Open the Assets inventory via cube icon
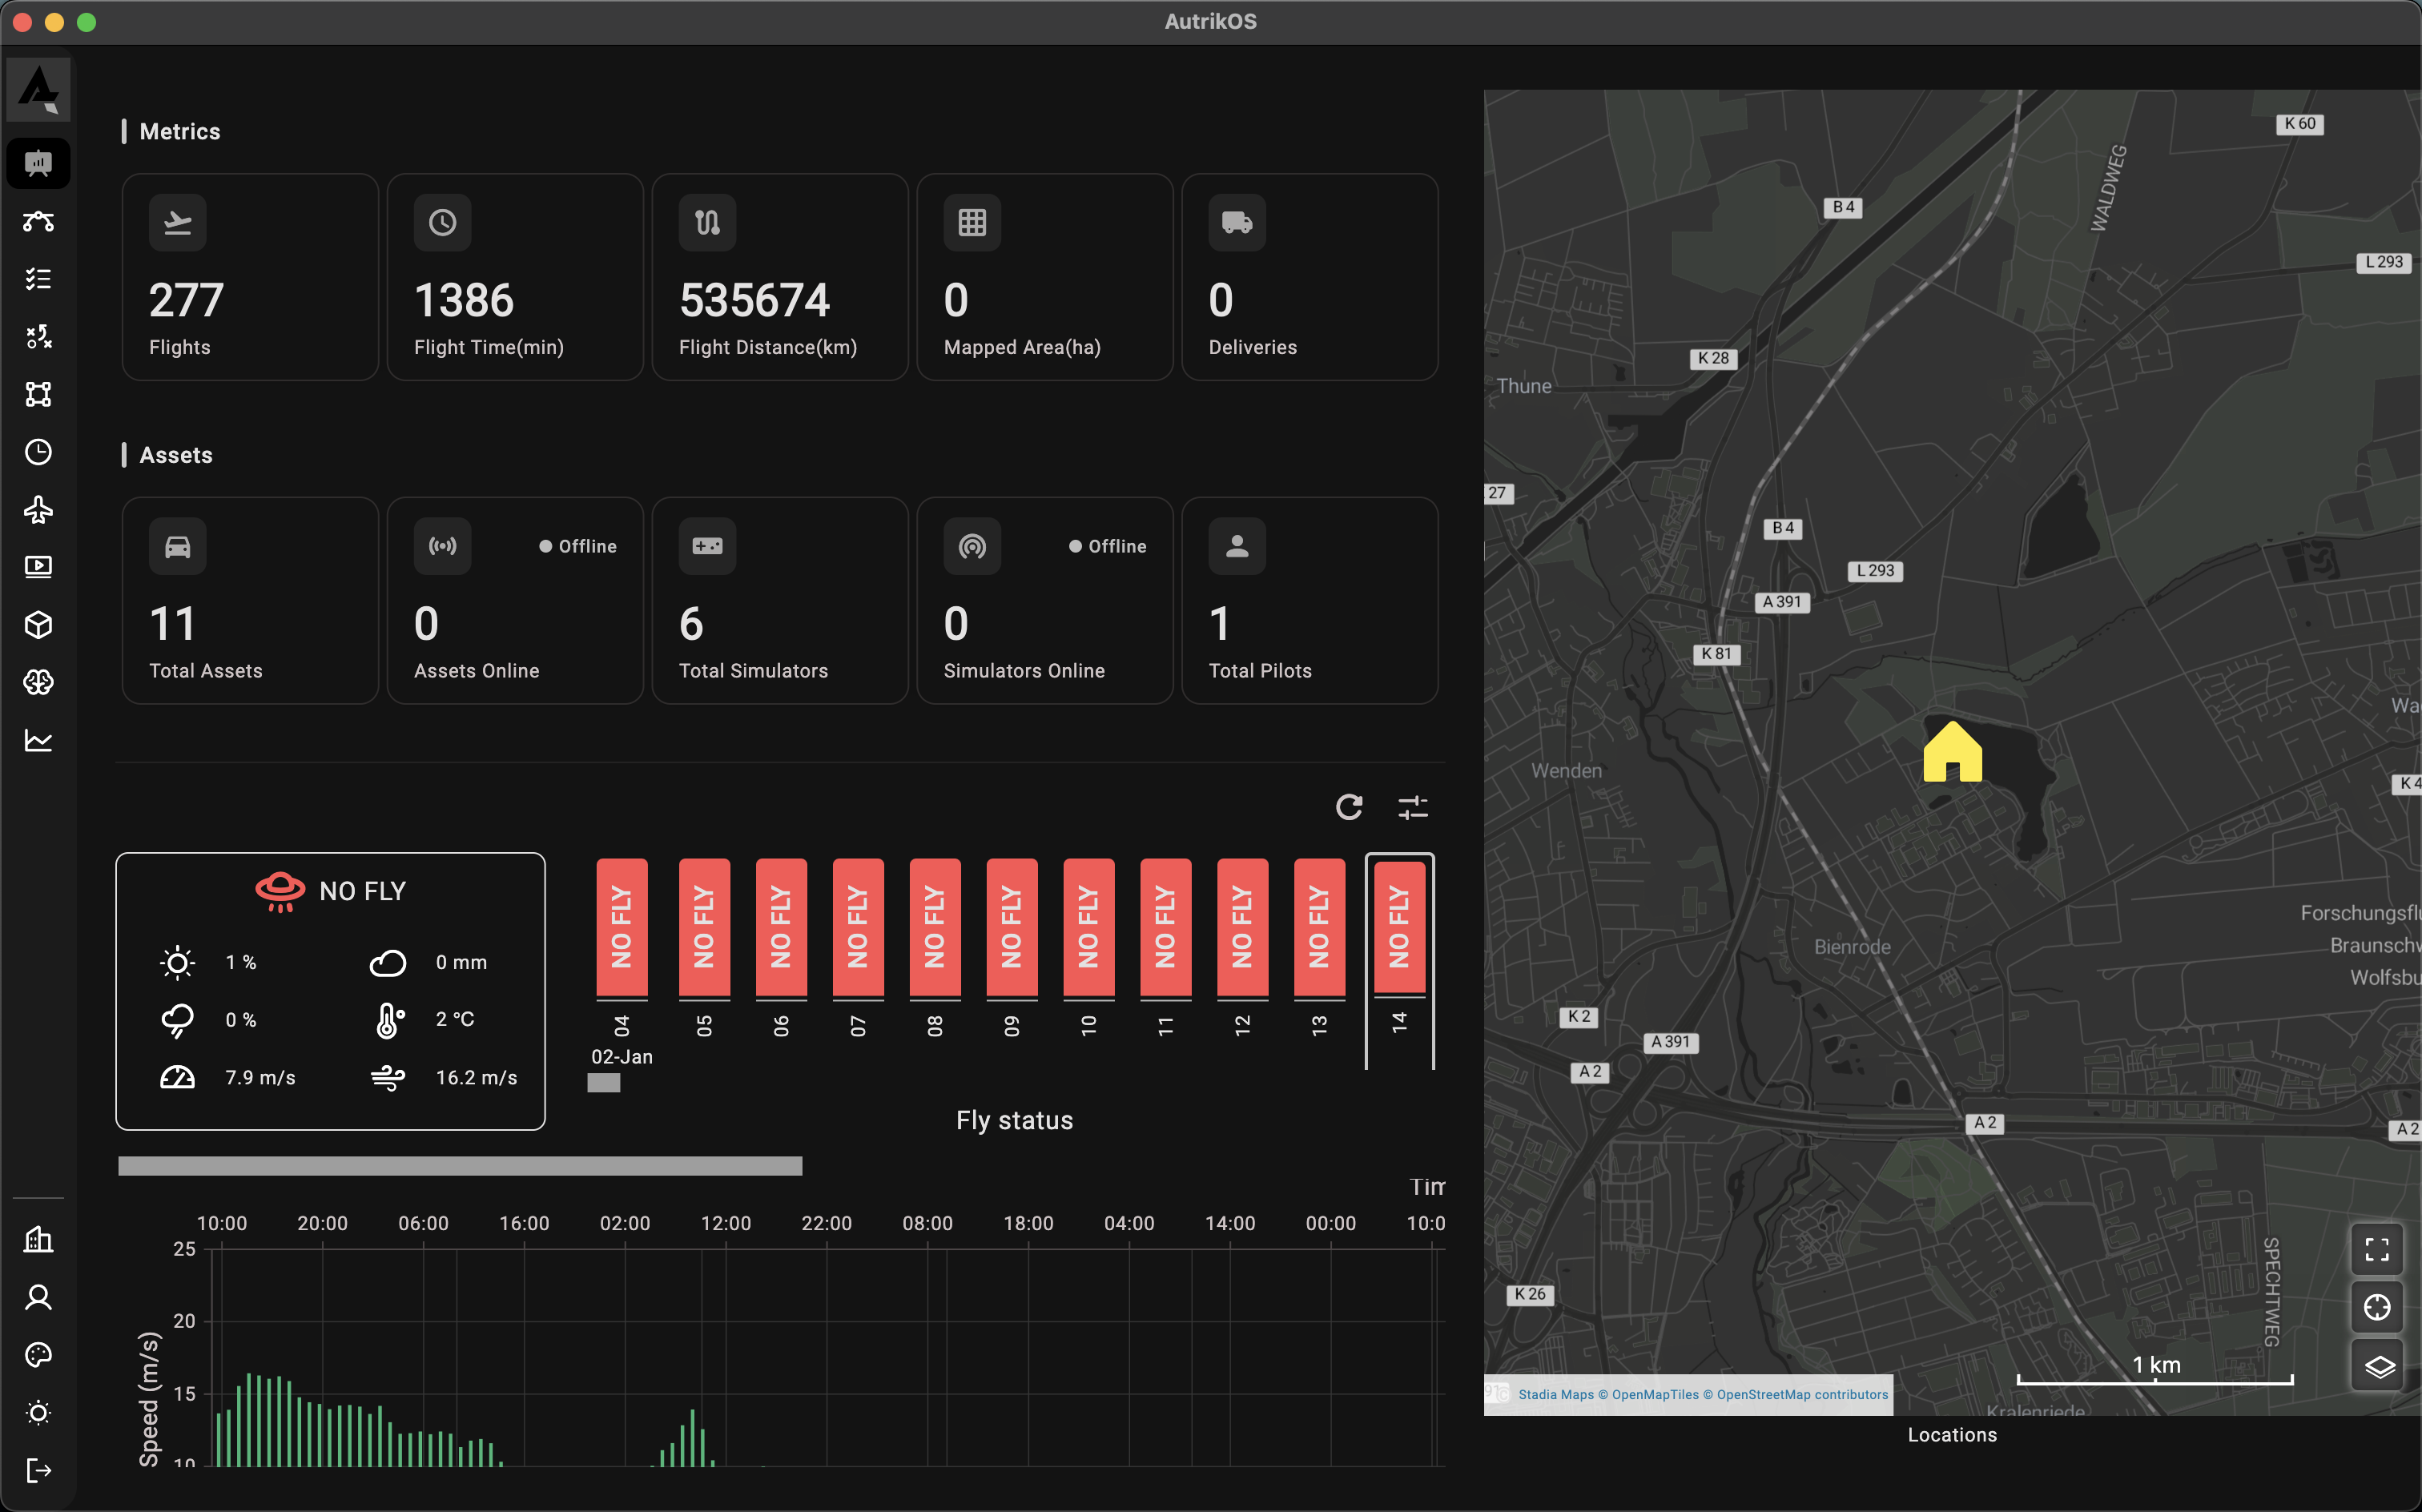The width and height of the screenshot is (2422, 1512). pos(38,624)
